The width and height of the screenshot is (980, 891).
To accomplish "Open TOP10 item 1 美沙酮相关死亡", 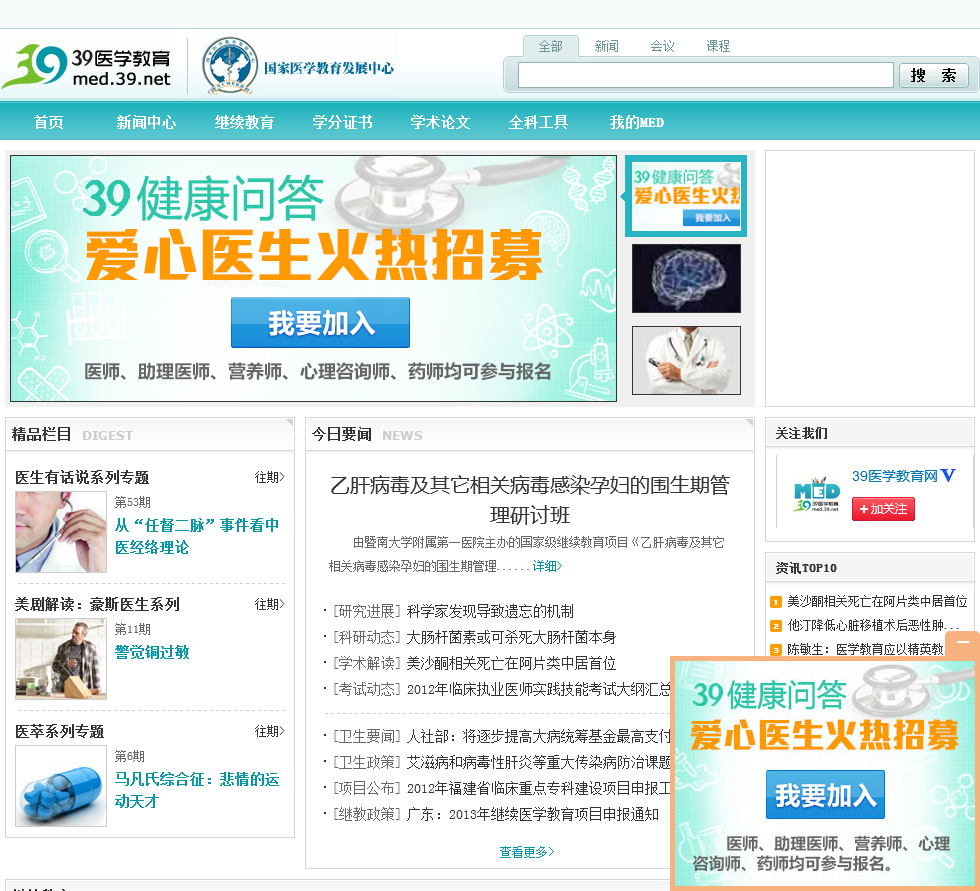I will pyautogui.click(x=877, y=601).
